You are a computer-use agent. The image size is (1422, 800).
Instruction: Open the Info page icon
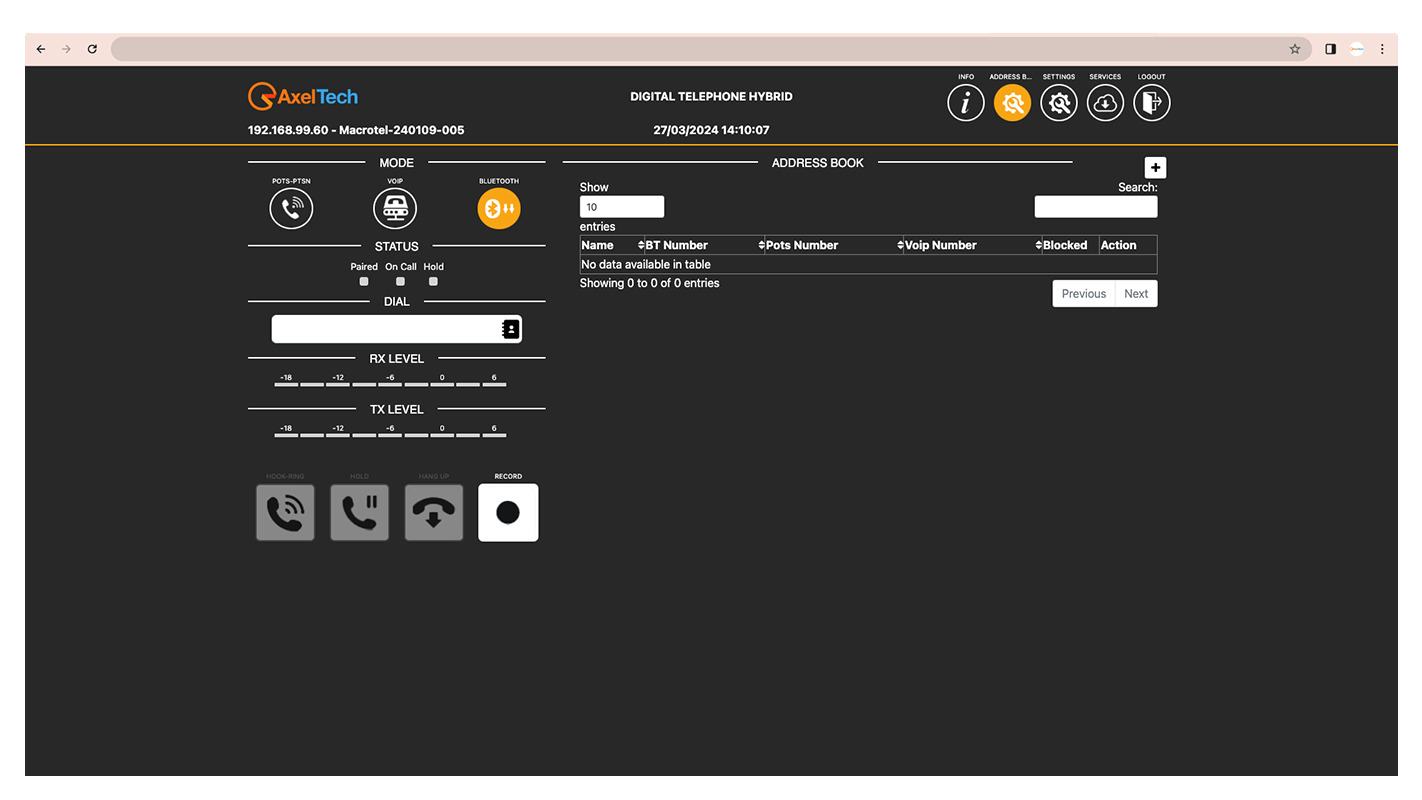965,103
